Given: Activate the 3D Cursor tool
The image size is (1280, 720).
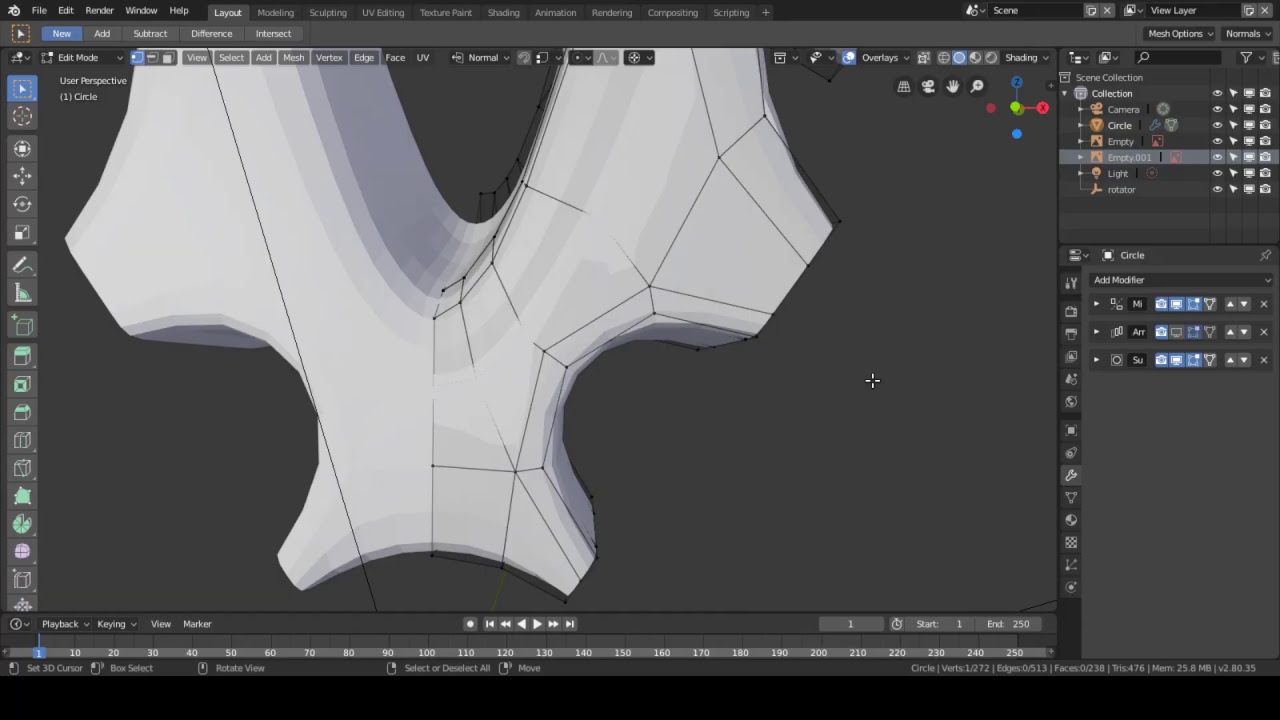Looking at the screenshot, I should click(x=22, y=116).
